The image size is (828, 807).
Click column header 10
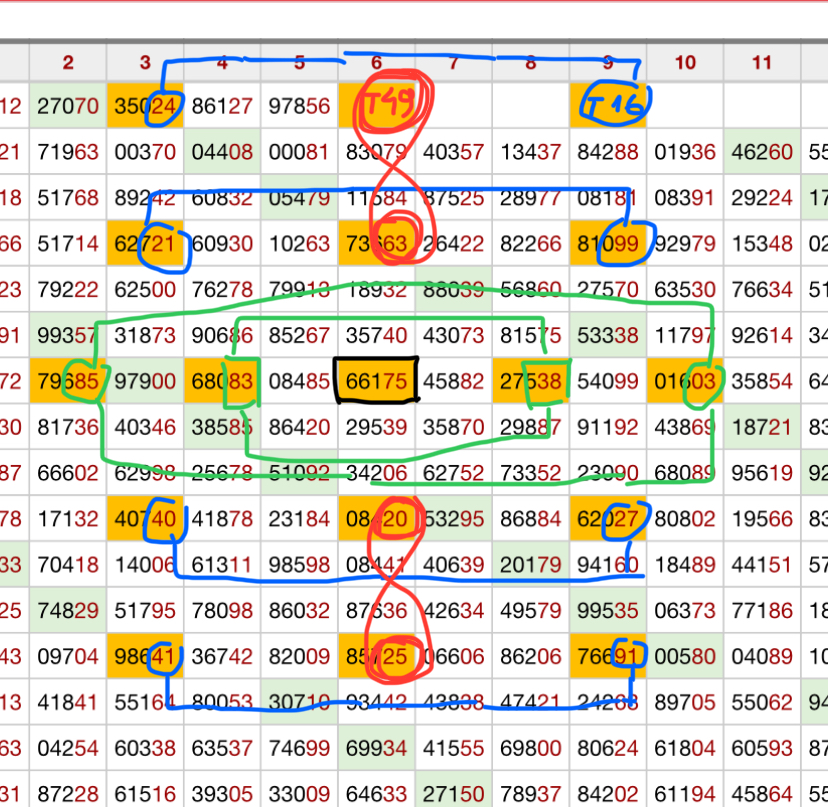[x=685, y=63]
